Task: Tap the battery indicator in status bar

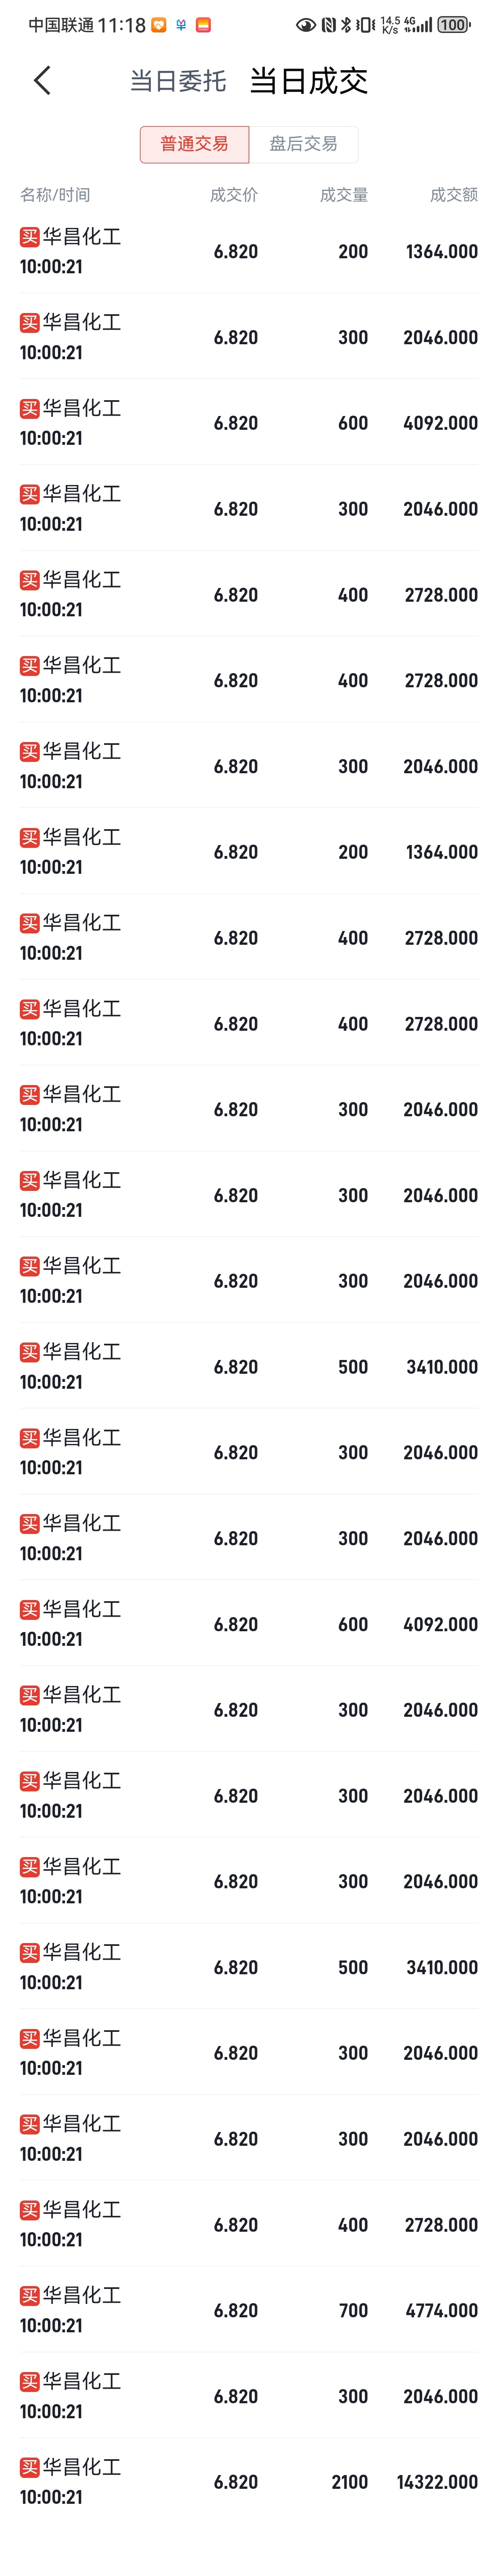Action: 453,25
